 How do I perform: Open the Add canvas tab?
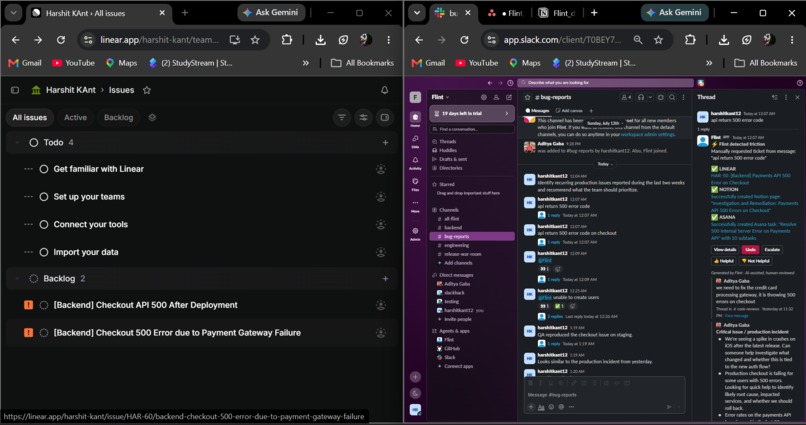click(569, 110)
